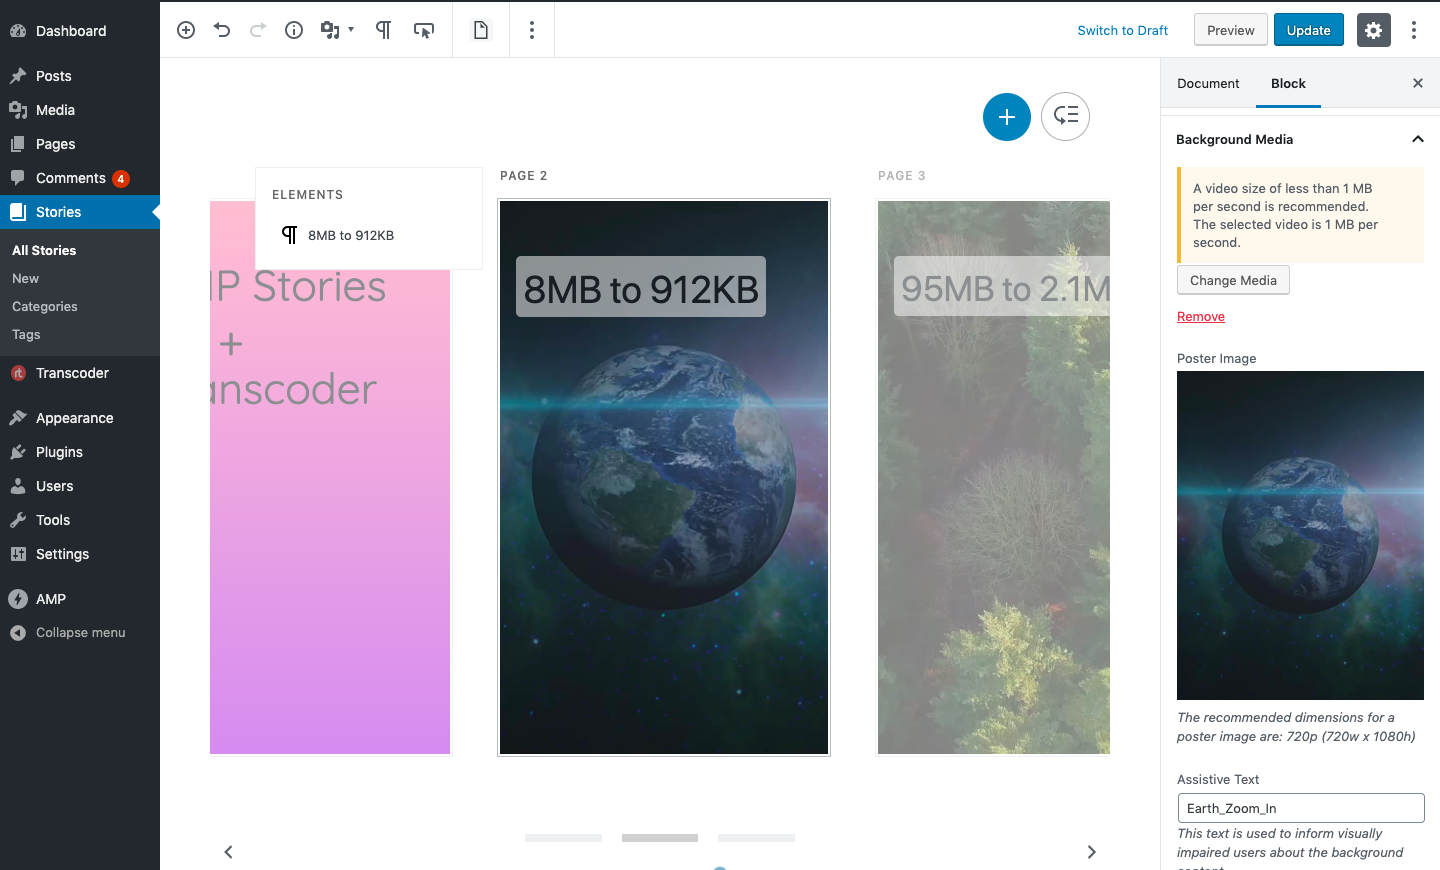
Task: Click the Redo arrow icon
Action: click(258, 30)
